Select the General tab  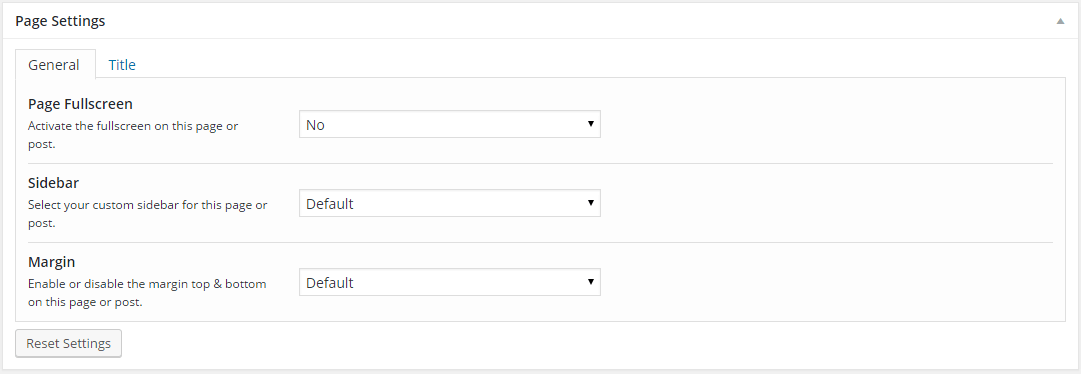[x=54, y=65]
